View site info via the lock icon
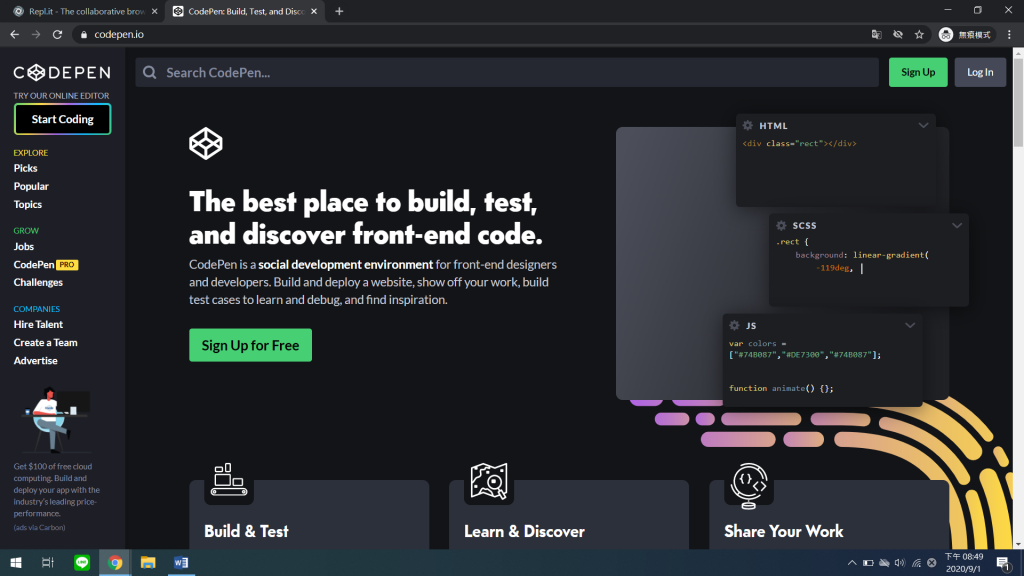 point(84,35)
